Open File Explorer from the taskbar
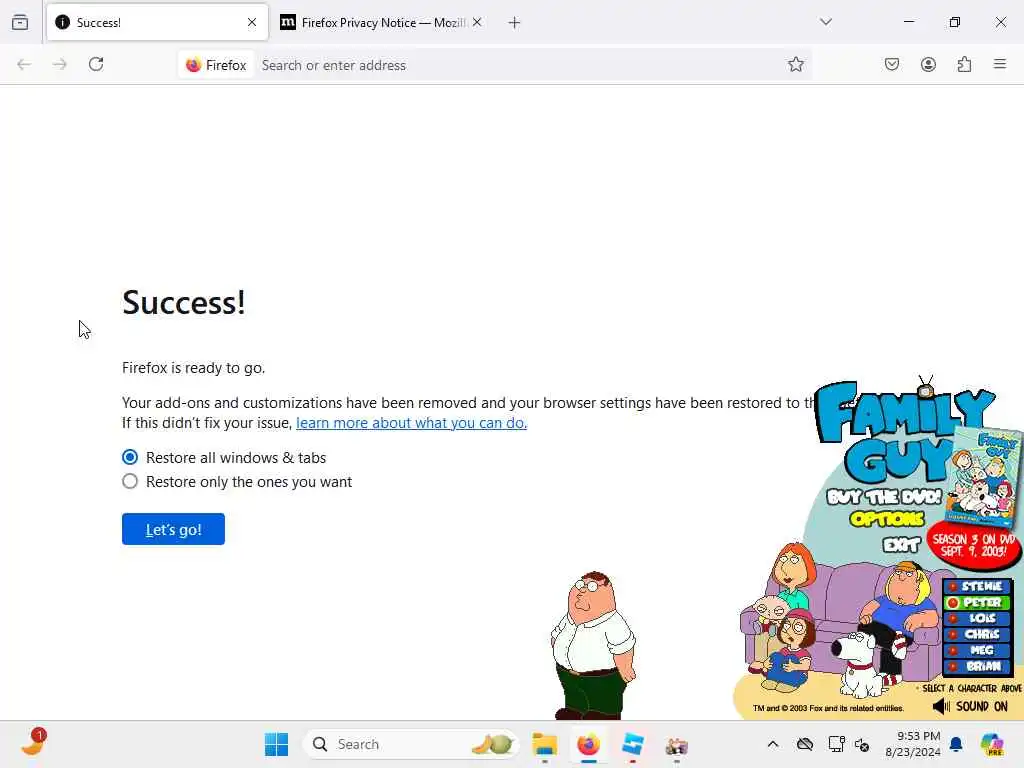This screenshot has width=1024, height=768. [x=544, y=744]
